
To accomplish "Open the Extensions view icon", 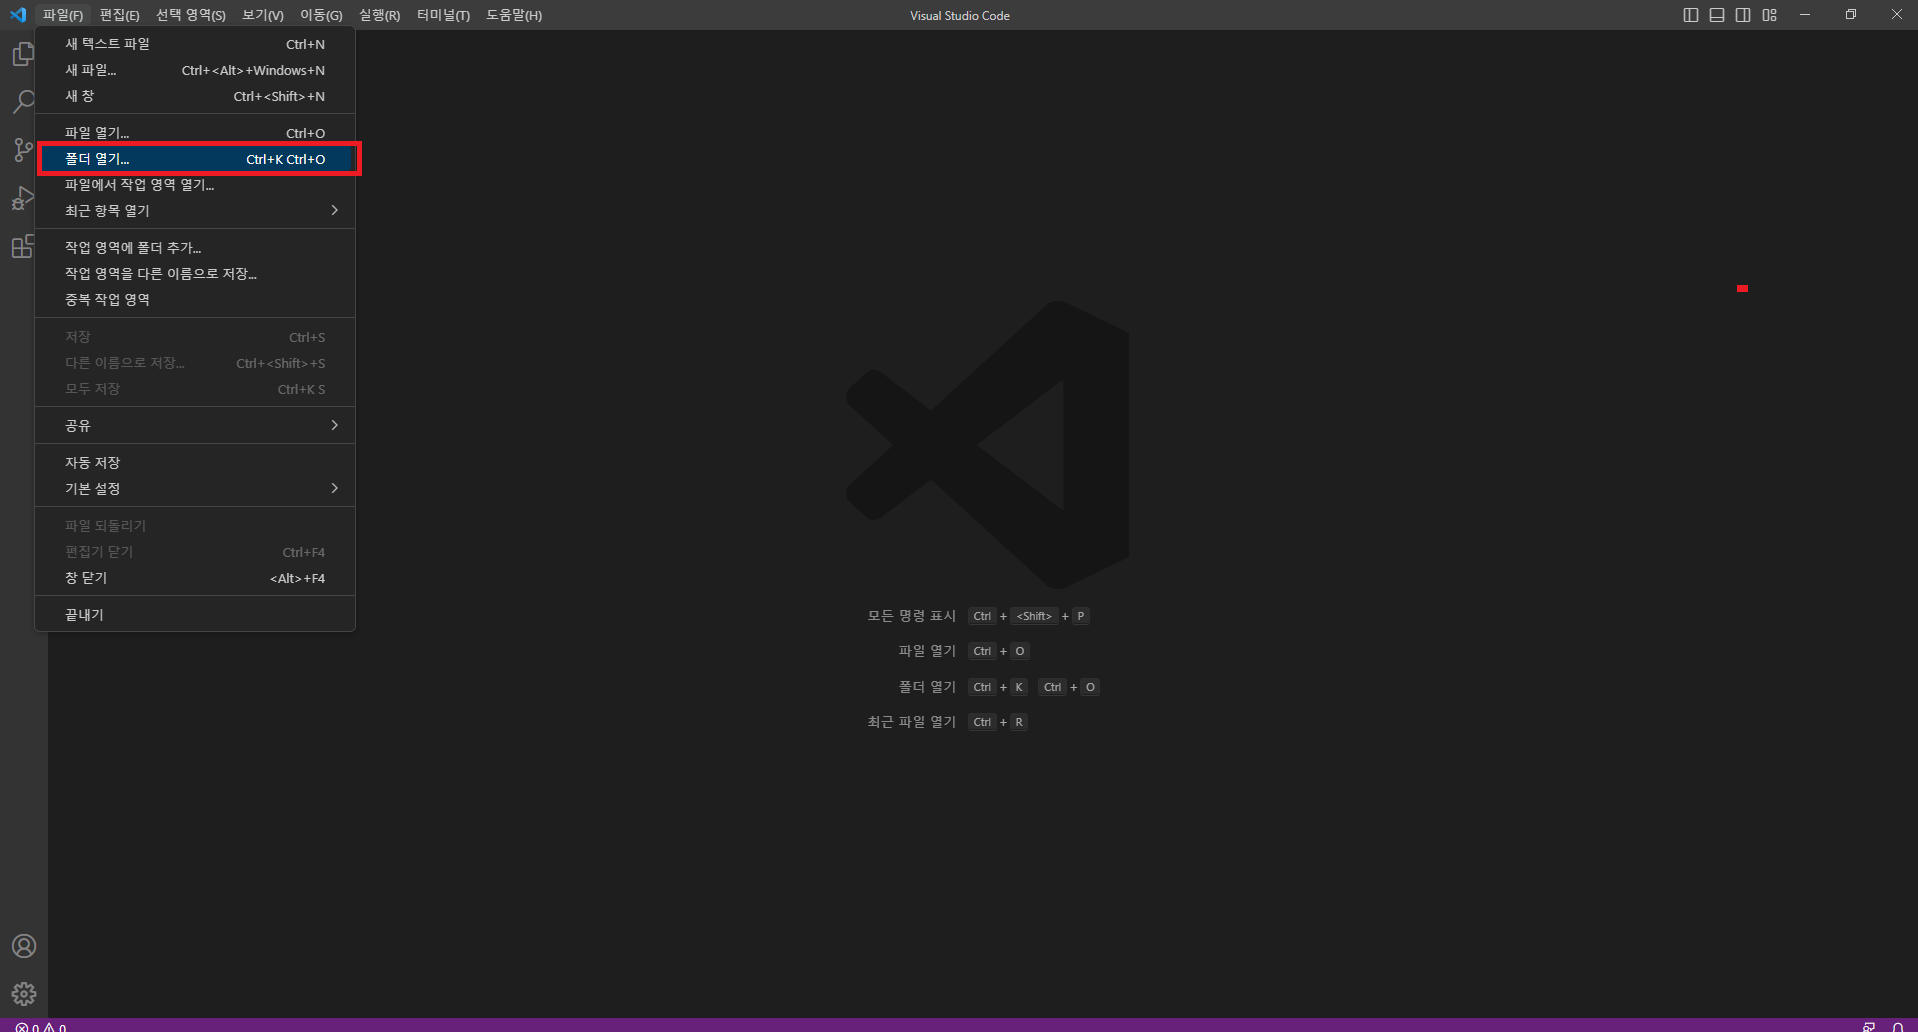I will click(23, 246).
